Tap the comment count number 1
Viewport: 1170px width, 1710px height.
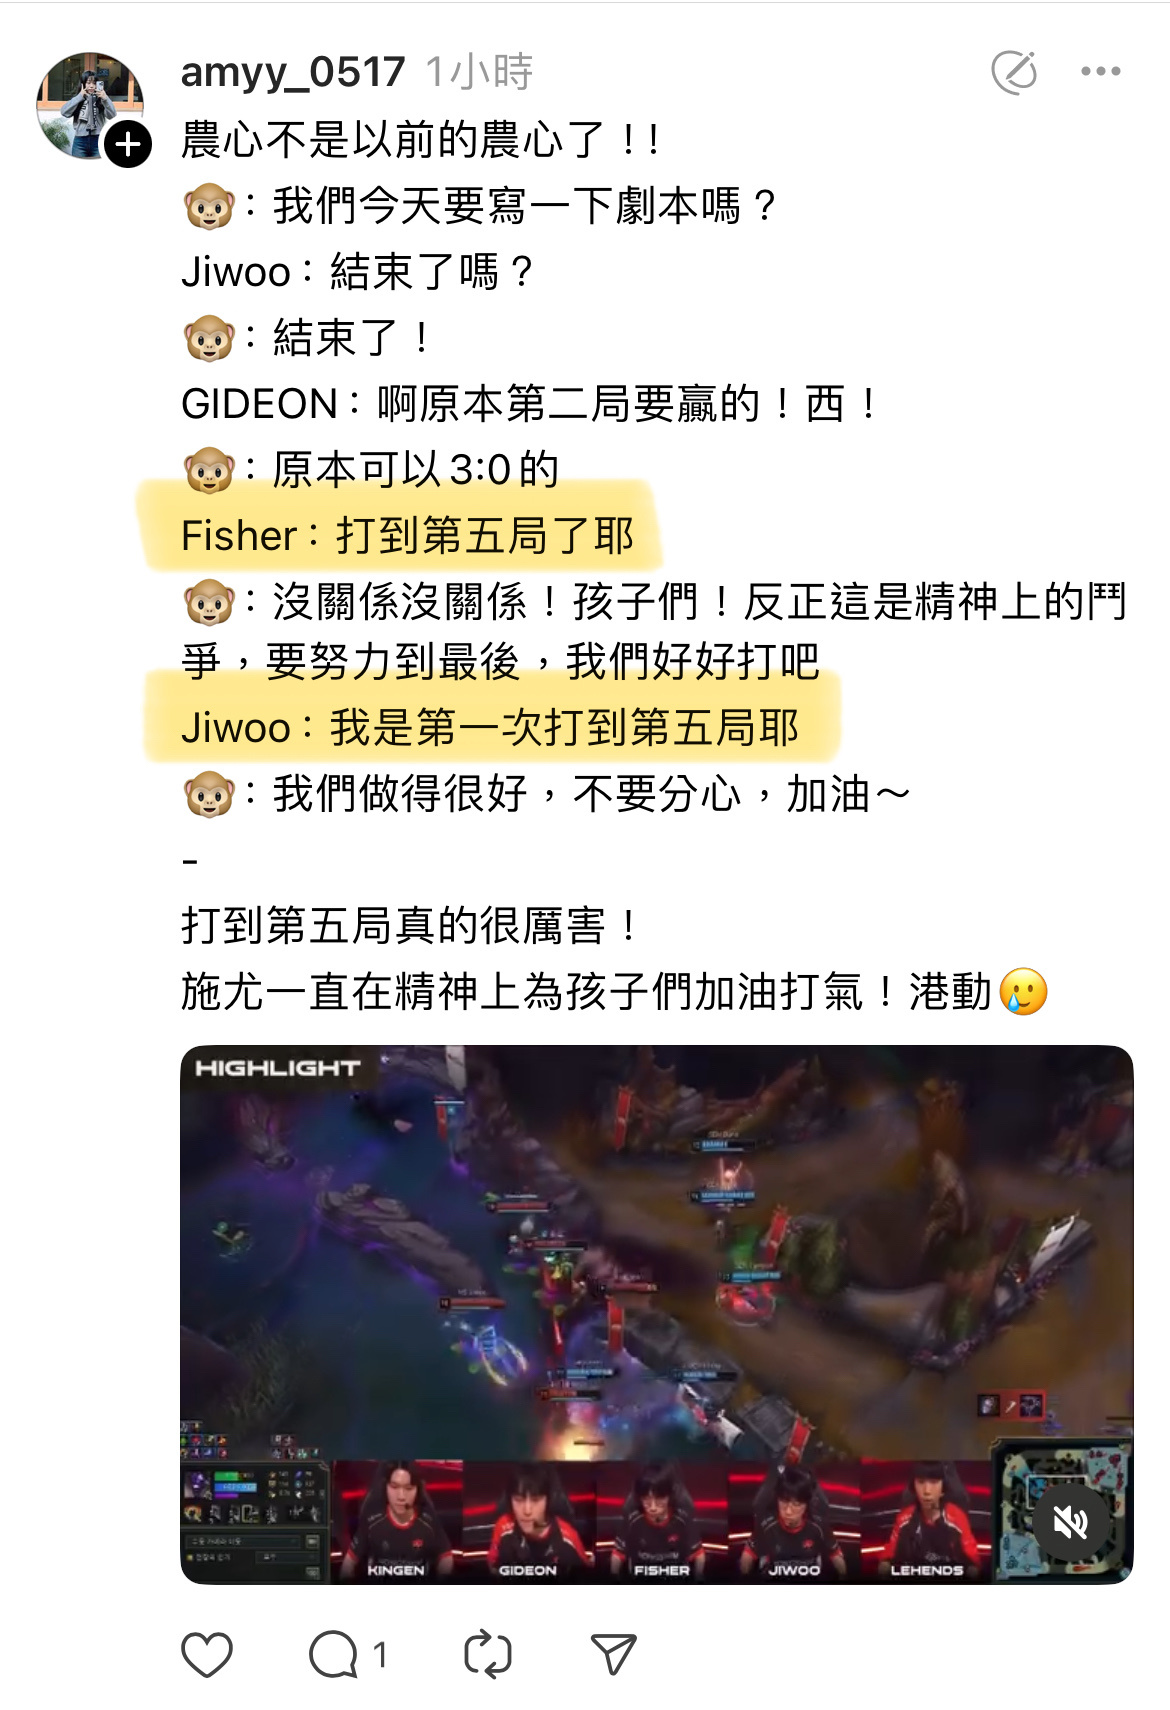coord(380,1655)
